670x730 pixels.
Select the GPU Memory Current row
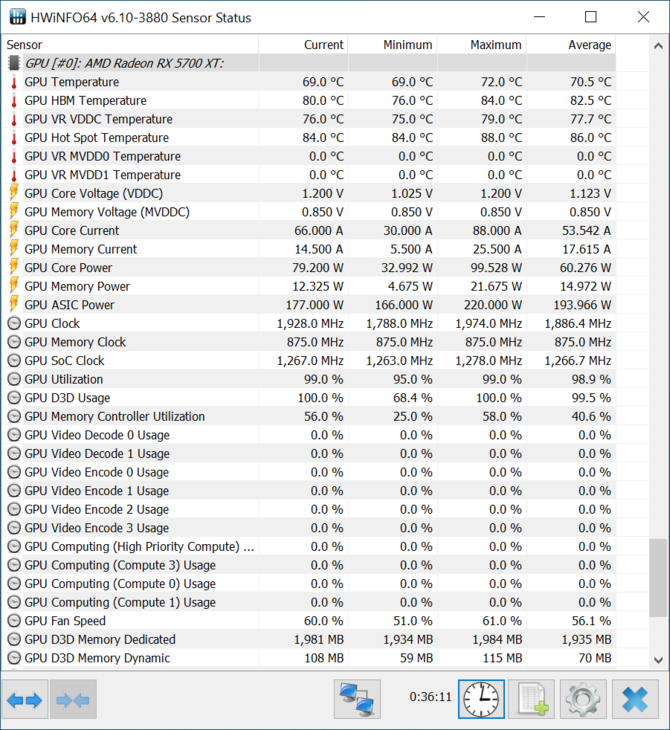point(311,249)
